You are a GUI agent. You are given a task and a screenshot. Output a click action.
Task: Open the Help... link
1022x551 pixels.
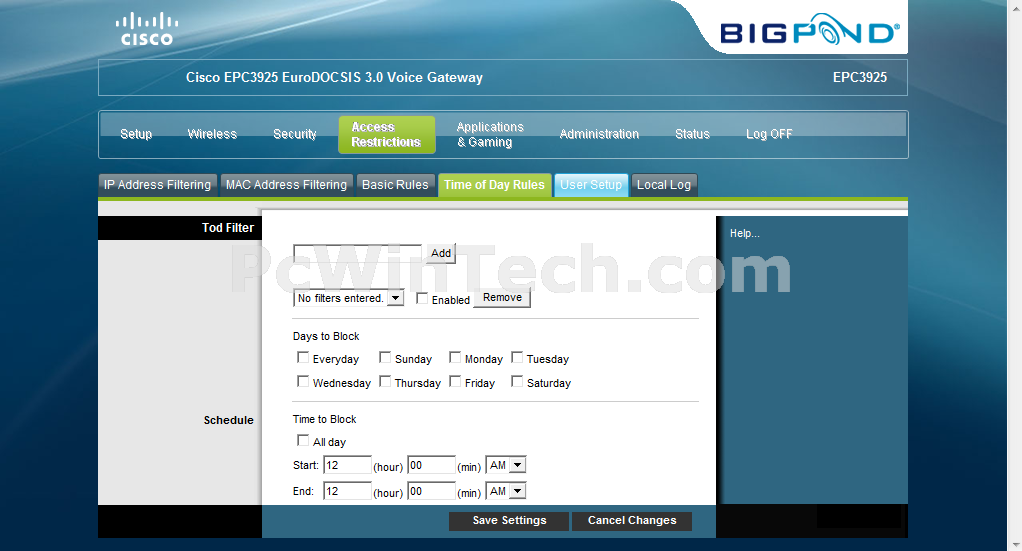click(x=744, y=233)
